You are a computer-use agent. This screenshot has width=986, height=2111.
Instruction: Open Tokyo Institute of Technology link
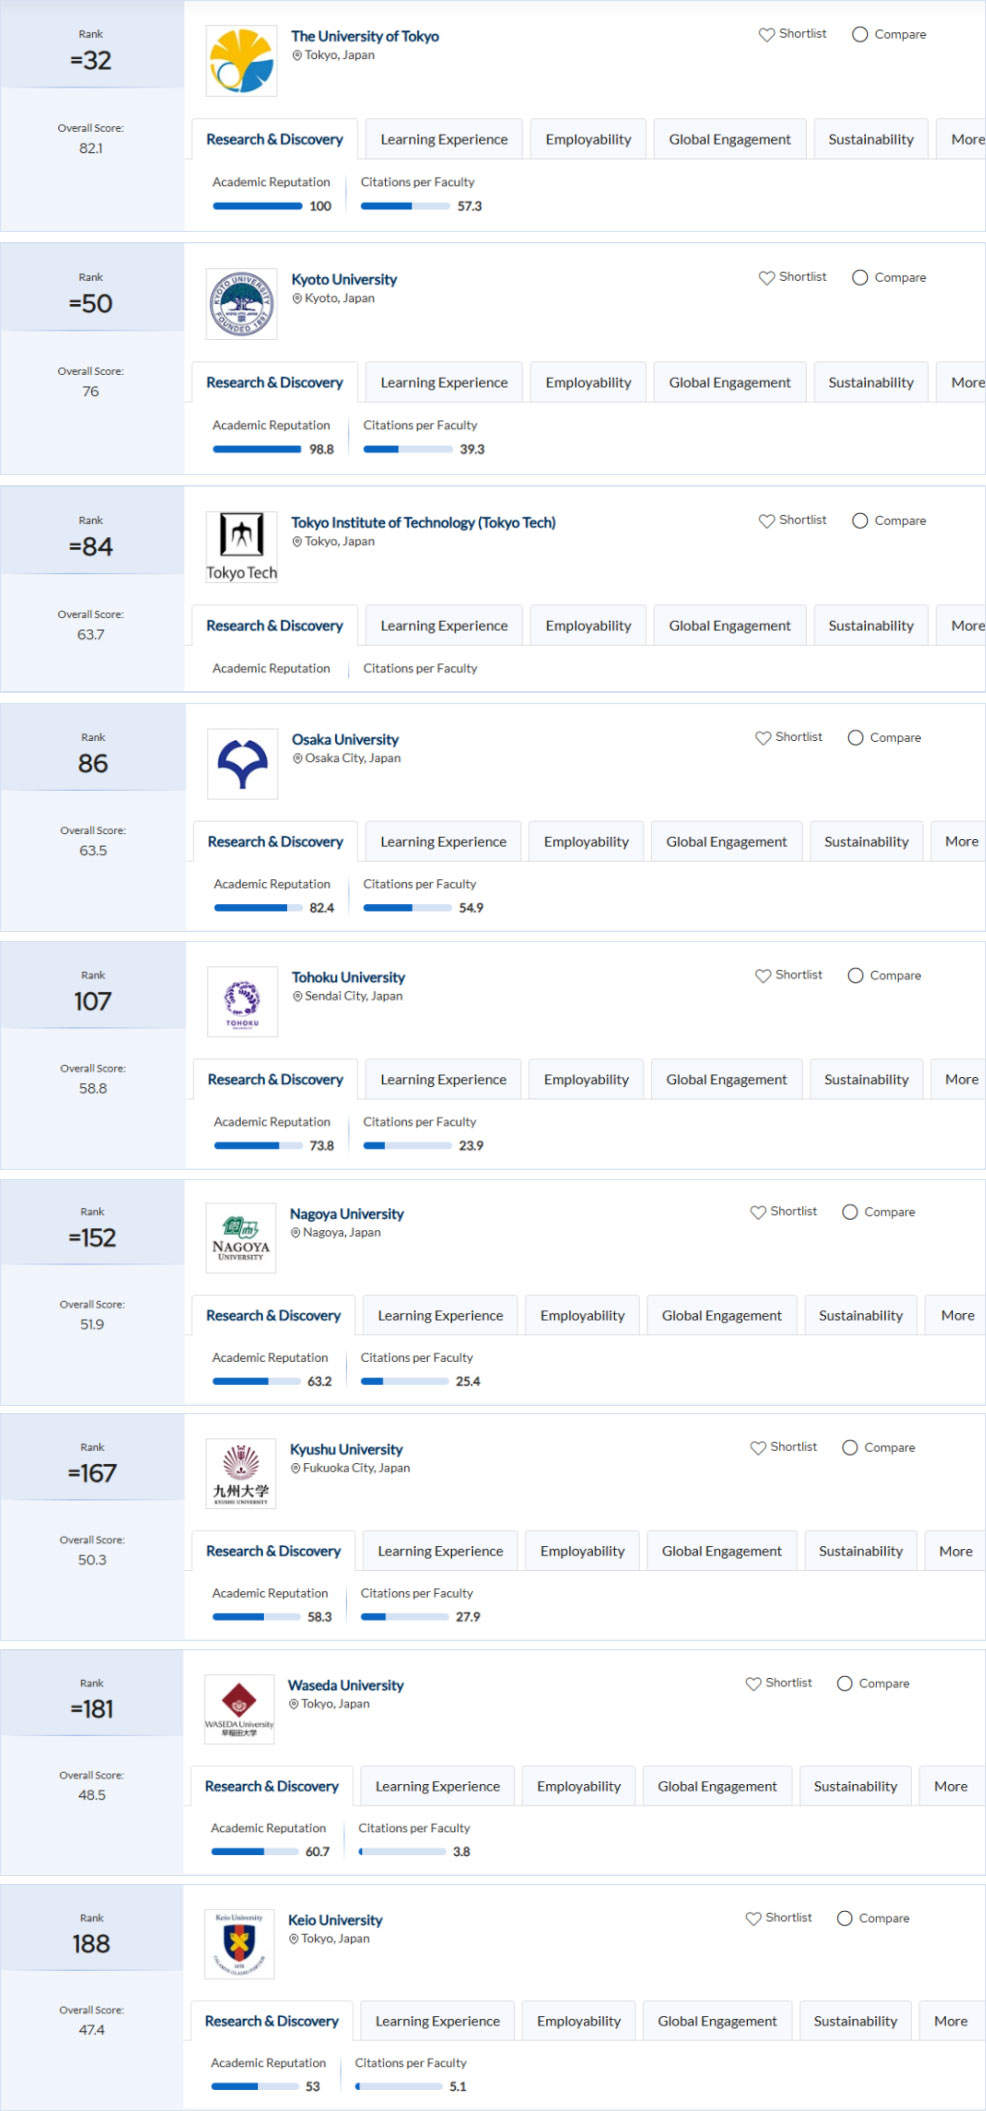[423, 522]
